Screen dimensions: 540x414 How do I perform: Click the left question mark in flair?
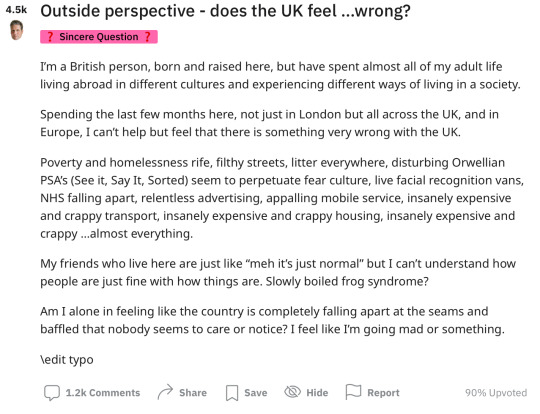click(50, 37)
